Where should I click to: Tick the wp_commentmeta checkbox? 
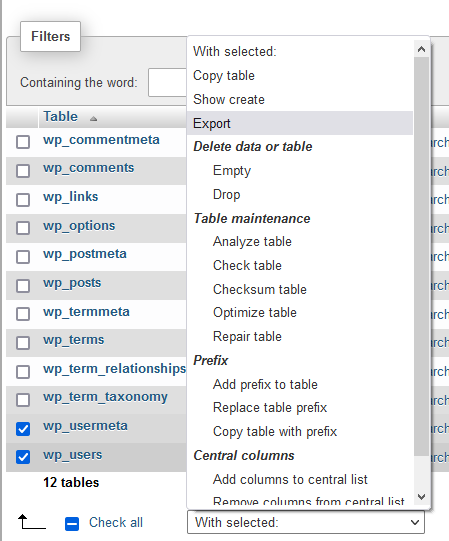(23, 142)
